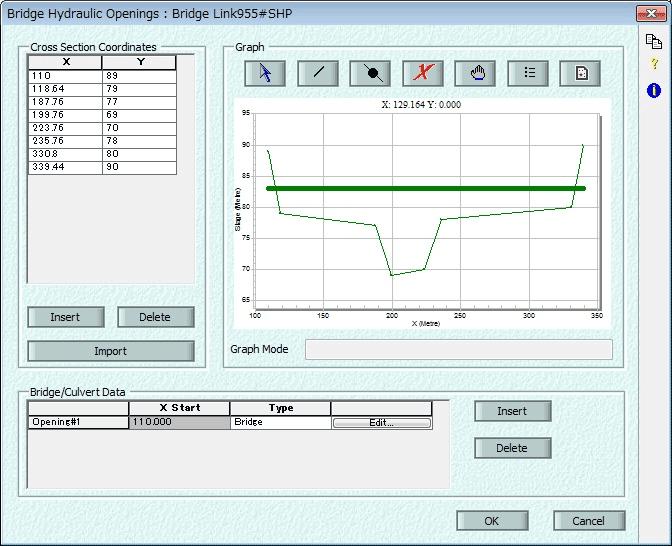This screenshot has height=546, width=672.
Task: Click the thick green bridge deck line
Action: pos(426,189)
